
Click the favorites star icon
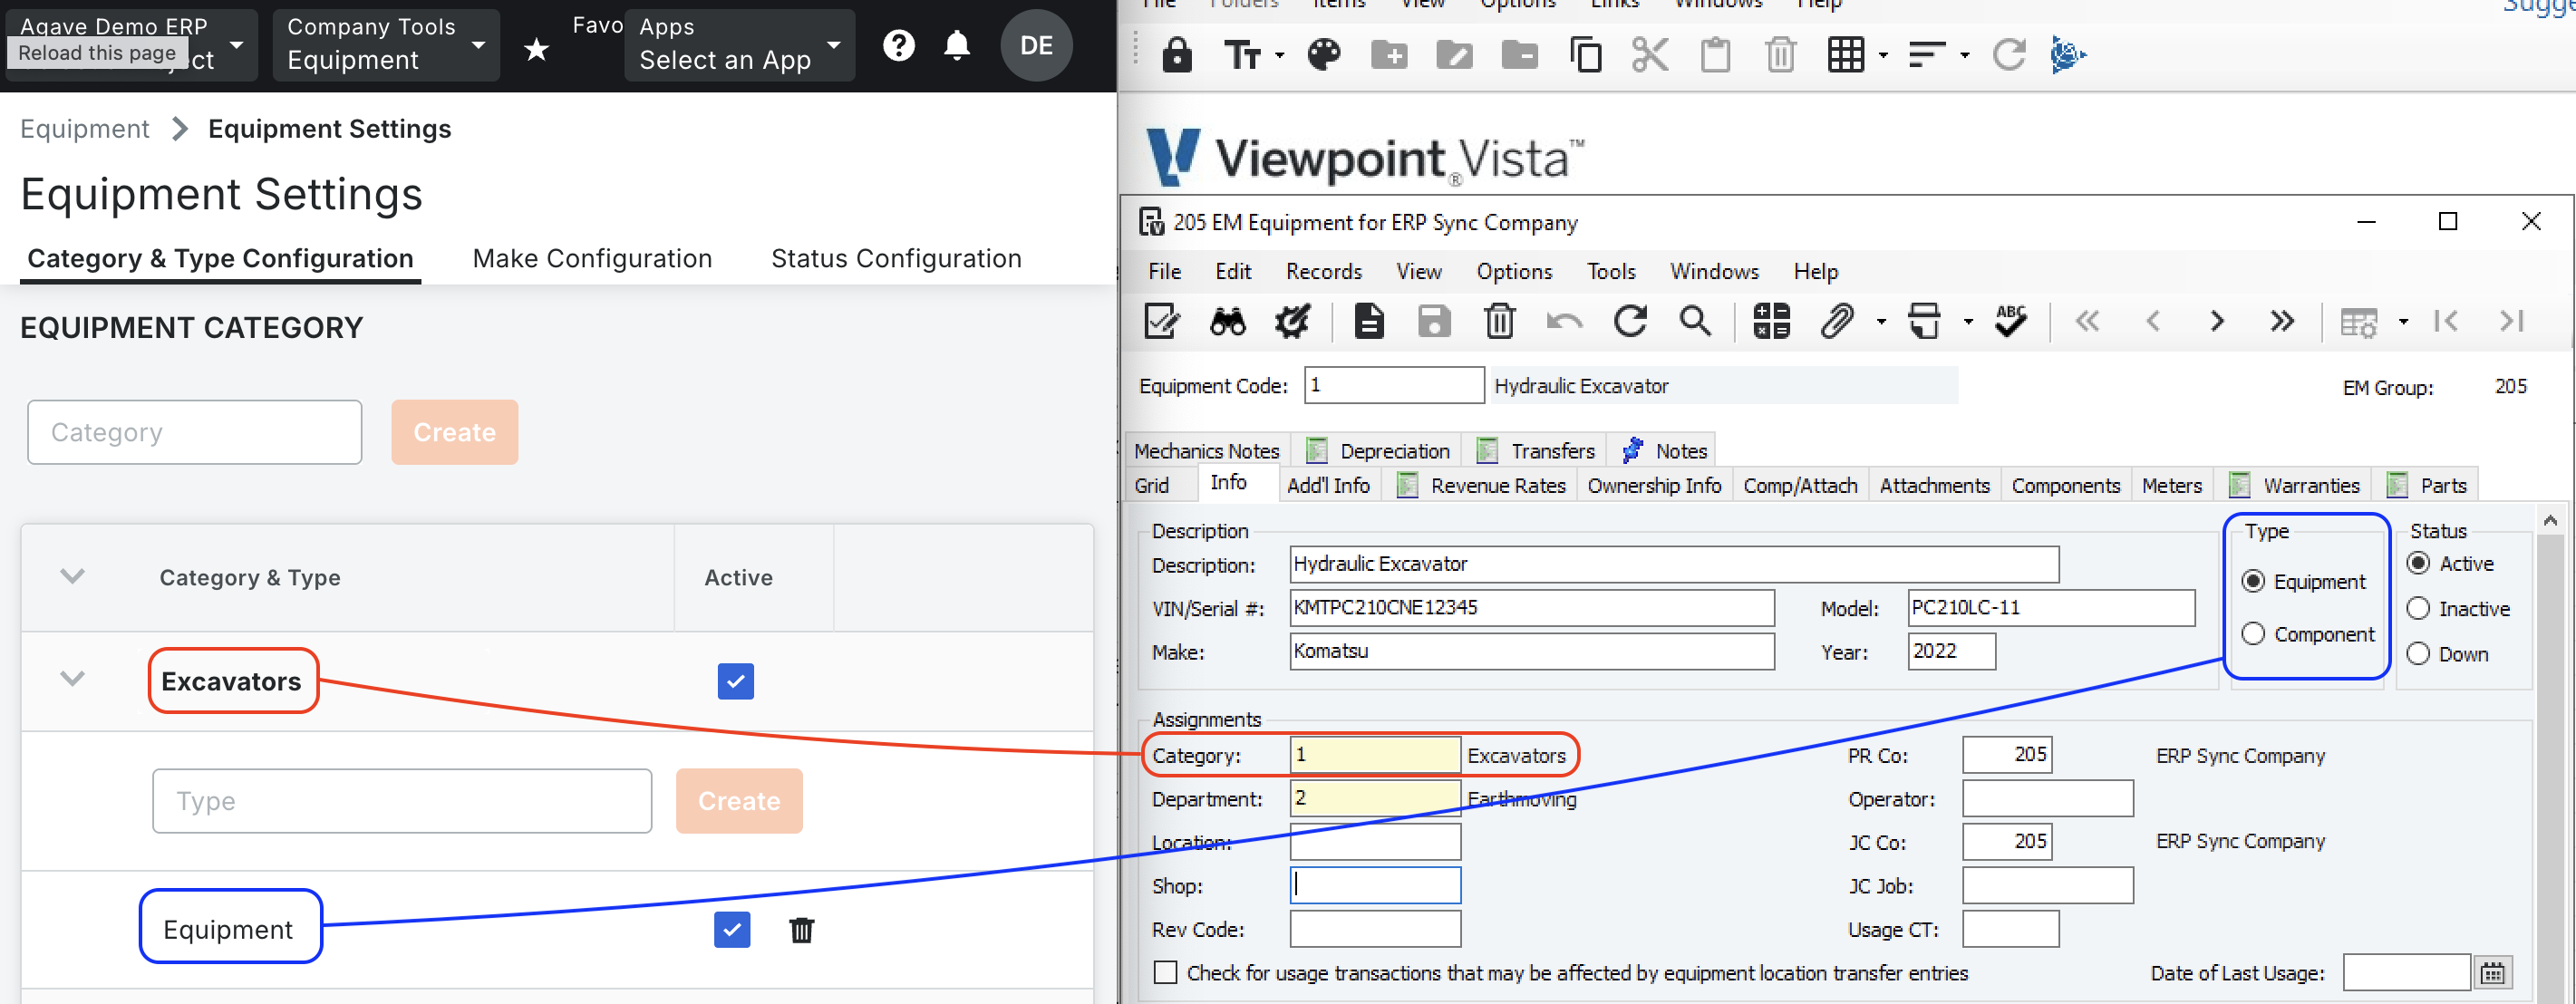tap(537, 48)
